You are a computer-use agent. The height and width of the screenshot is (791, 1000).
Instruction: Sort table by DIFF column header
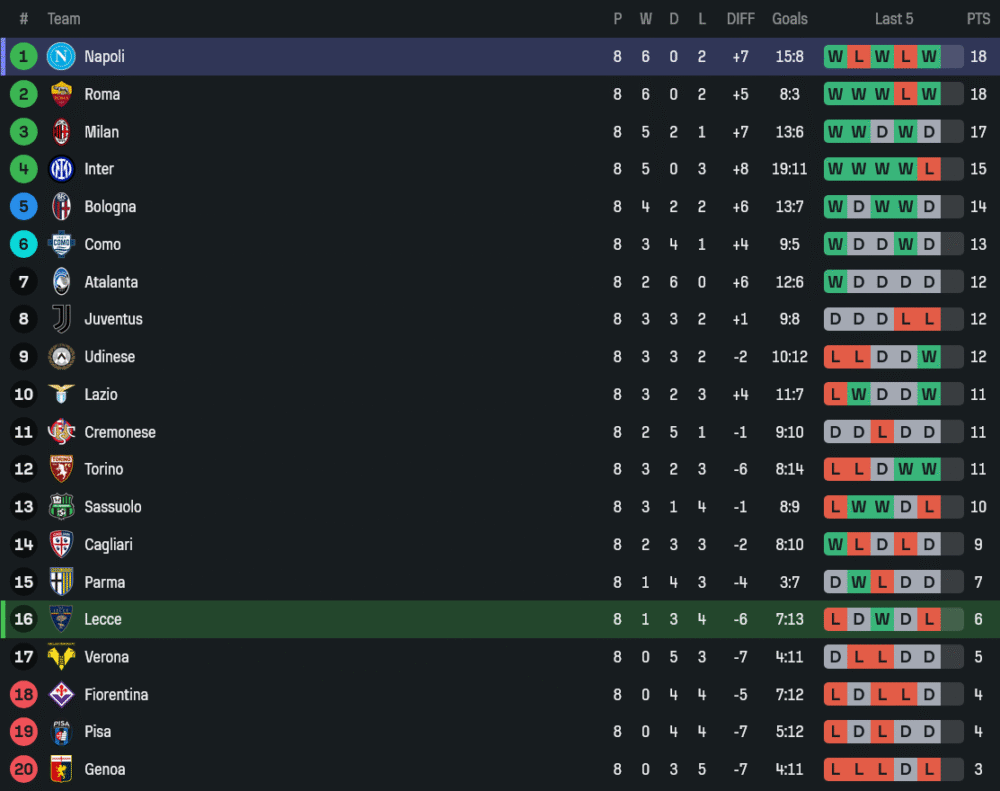[x=740, y=19]
